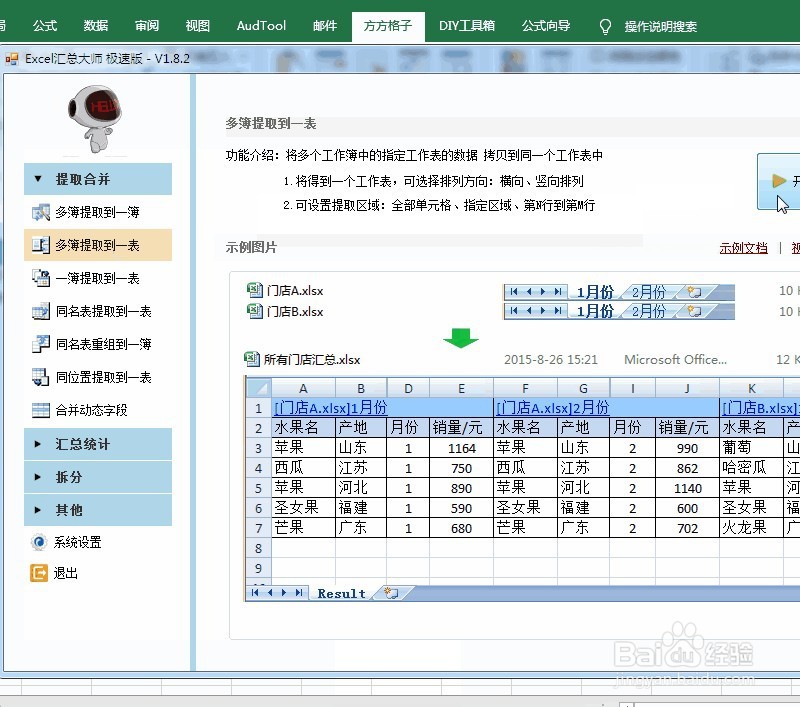Click row header 8 in the example
Viewport: 800px width, 707px height.
pos(259,548)
